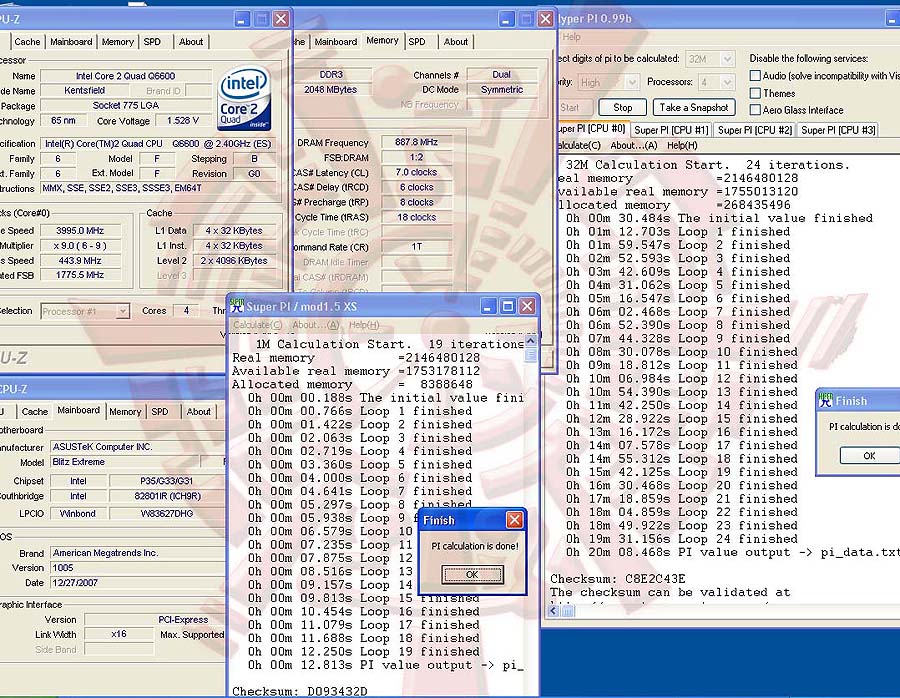
Task: Click the Stop button in Hyper PI
Action: point(622,107)
